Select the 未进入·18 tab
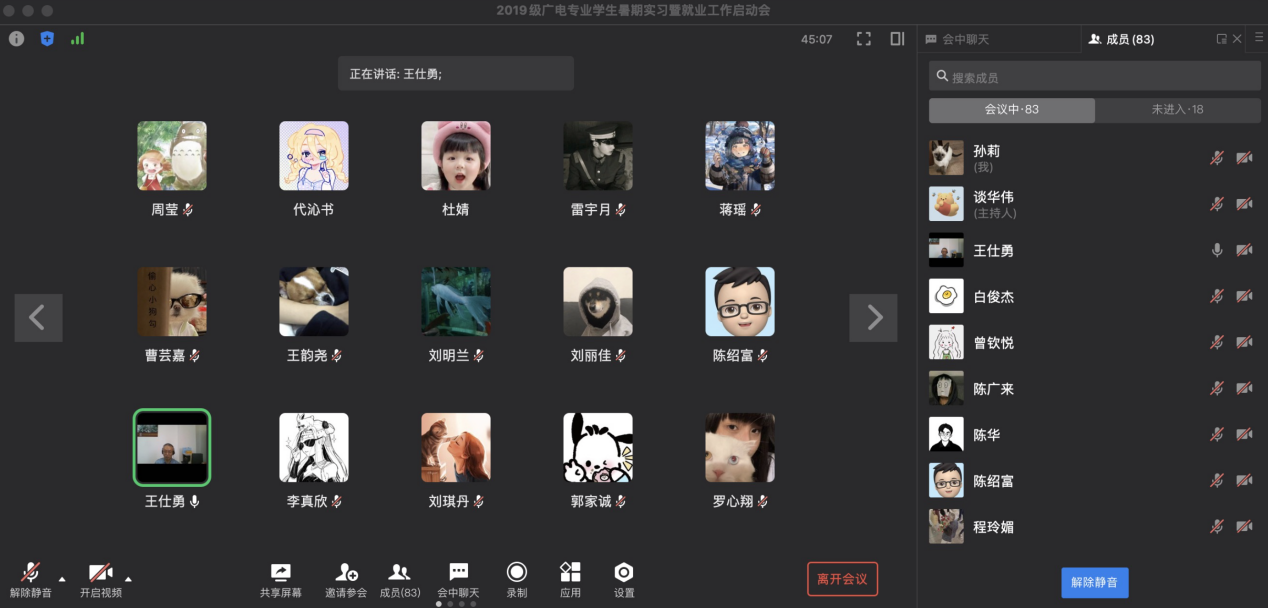This screenshot has height=608, width=1268. [x=1177, y=110]
